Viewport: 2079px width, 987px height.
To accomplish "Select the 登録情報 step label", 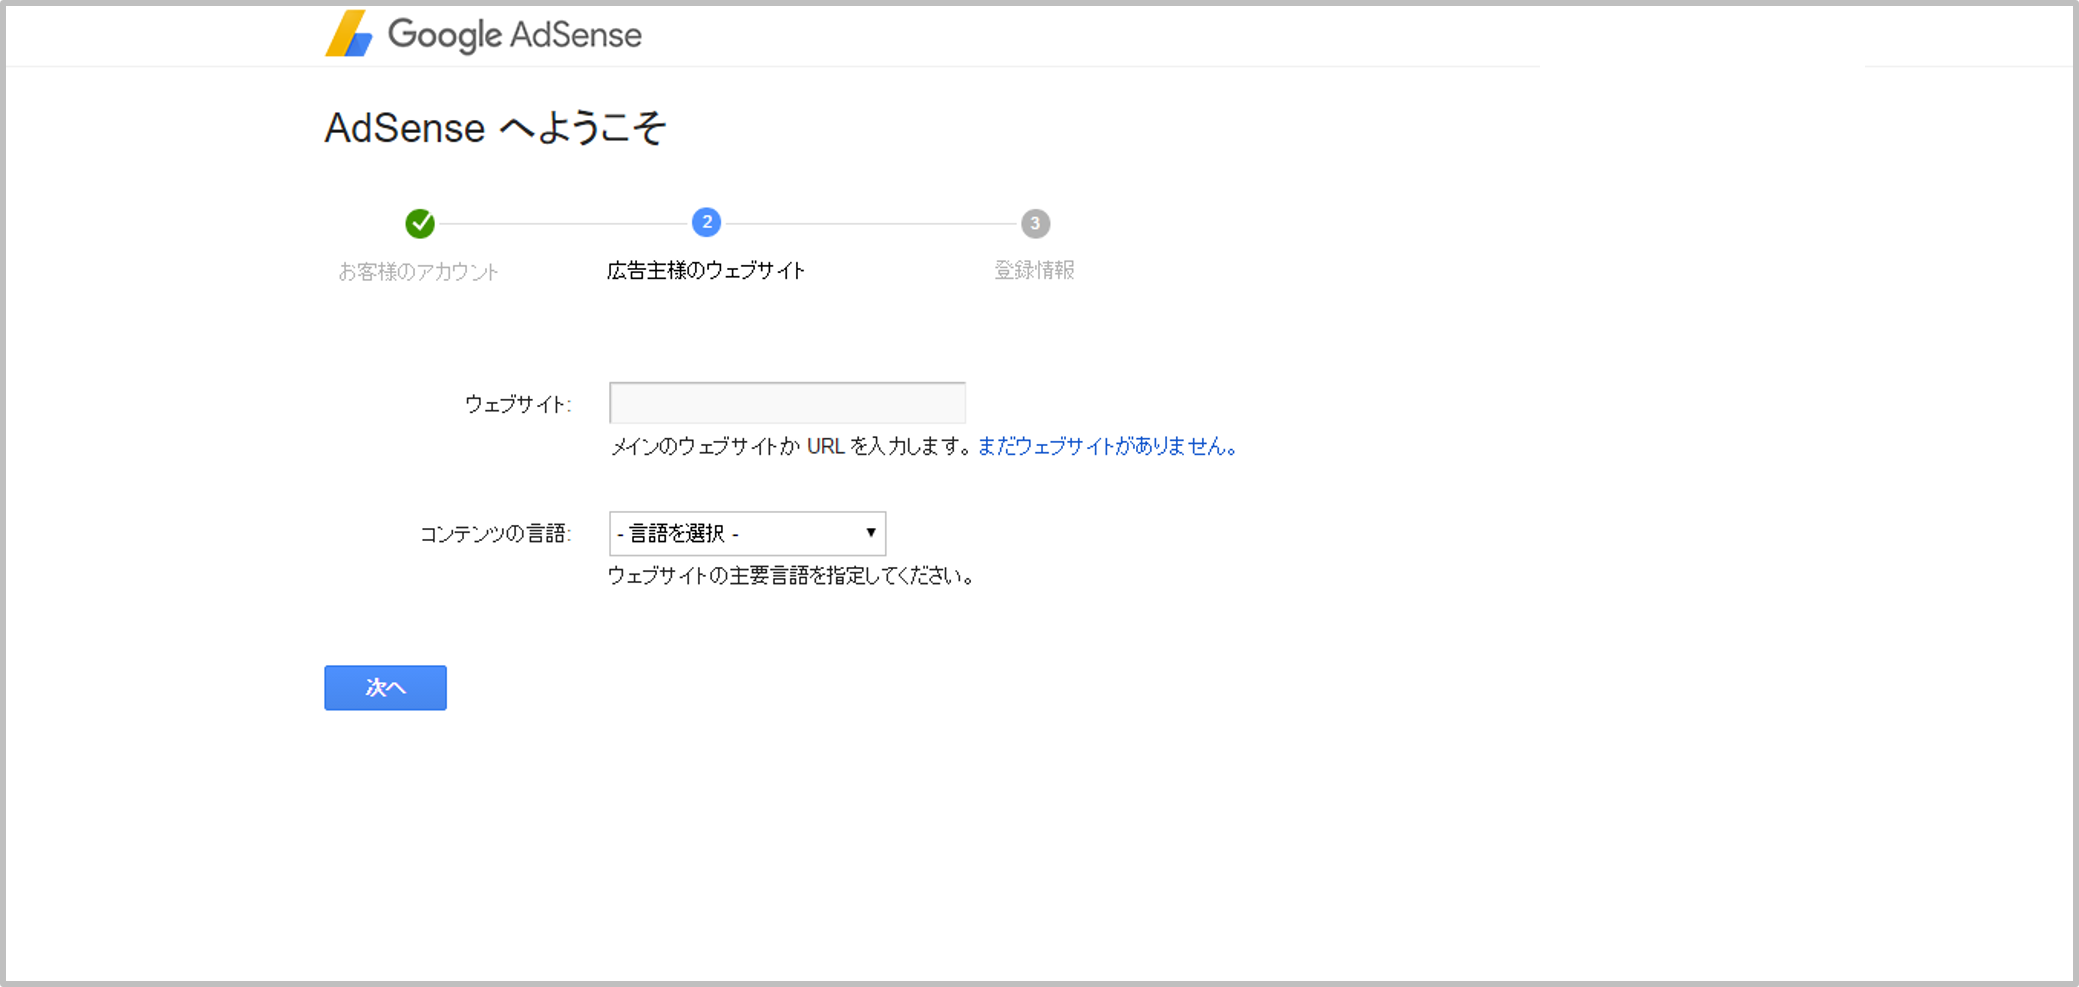I will click(1034, 270).
